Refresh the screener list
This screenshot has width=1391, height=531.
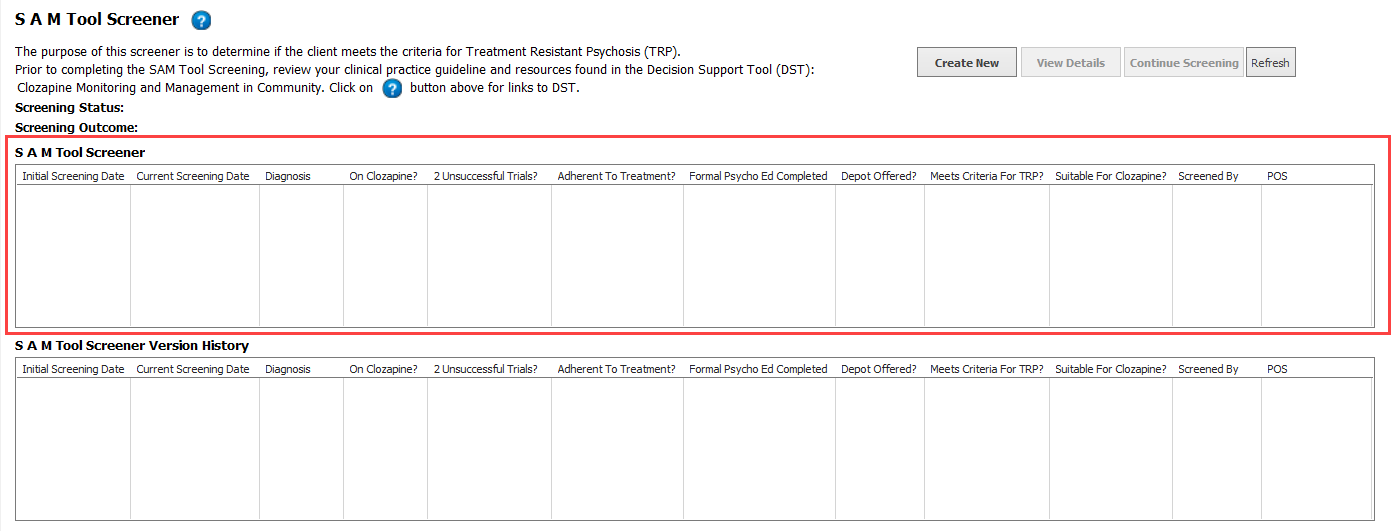pos(1270,62)
